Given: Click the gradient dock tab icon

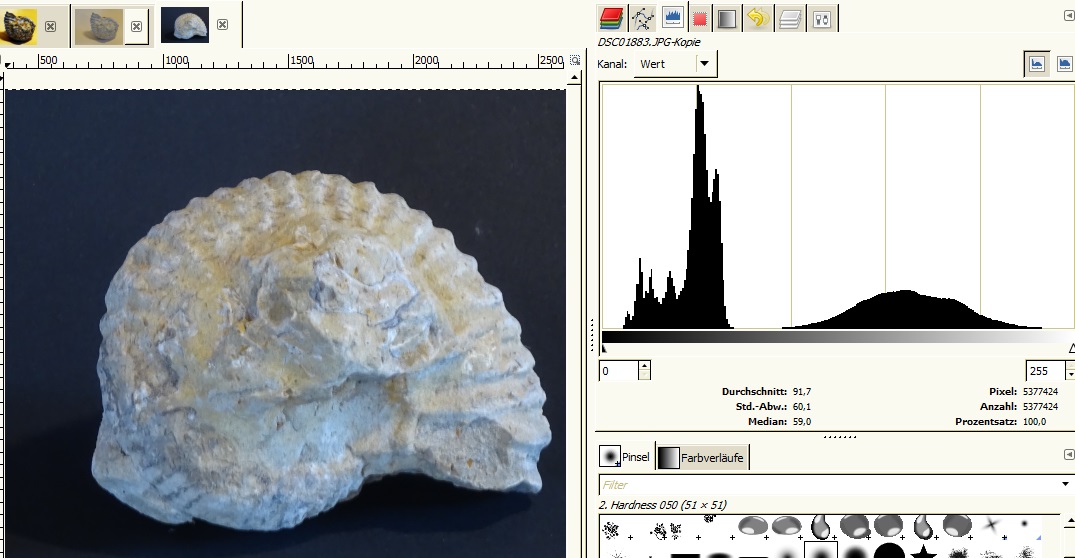Looking at the screenshot, I should (x=727, y=18).
